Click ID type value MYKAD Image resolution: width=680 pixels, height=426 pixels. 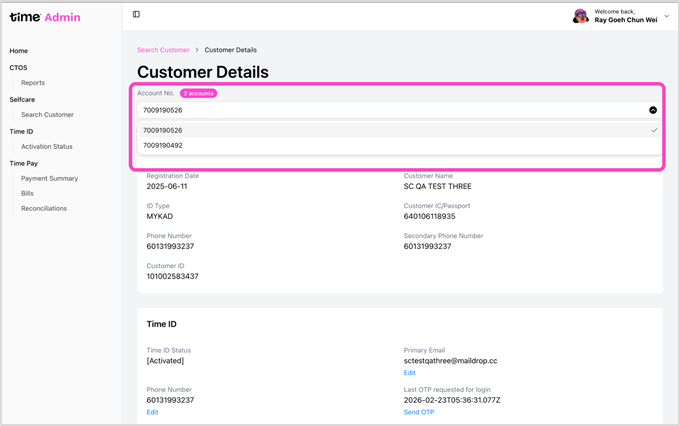tap(160, 216)
